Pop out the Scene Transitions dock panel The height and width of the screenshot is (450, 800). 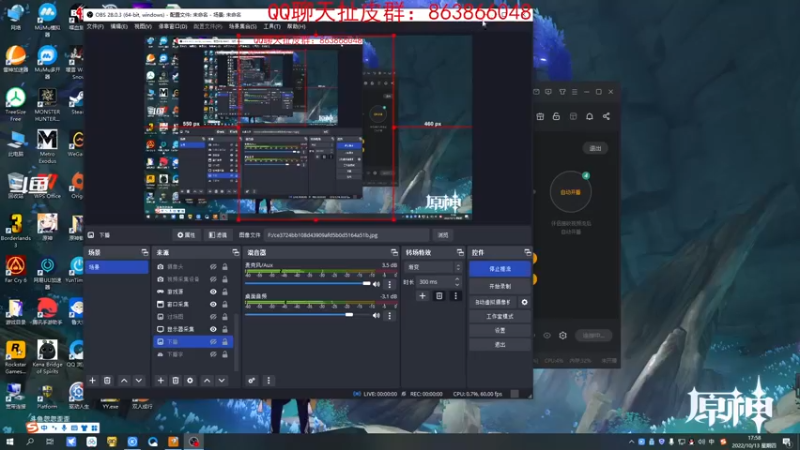(x=460, y=253)
